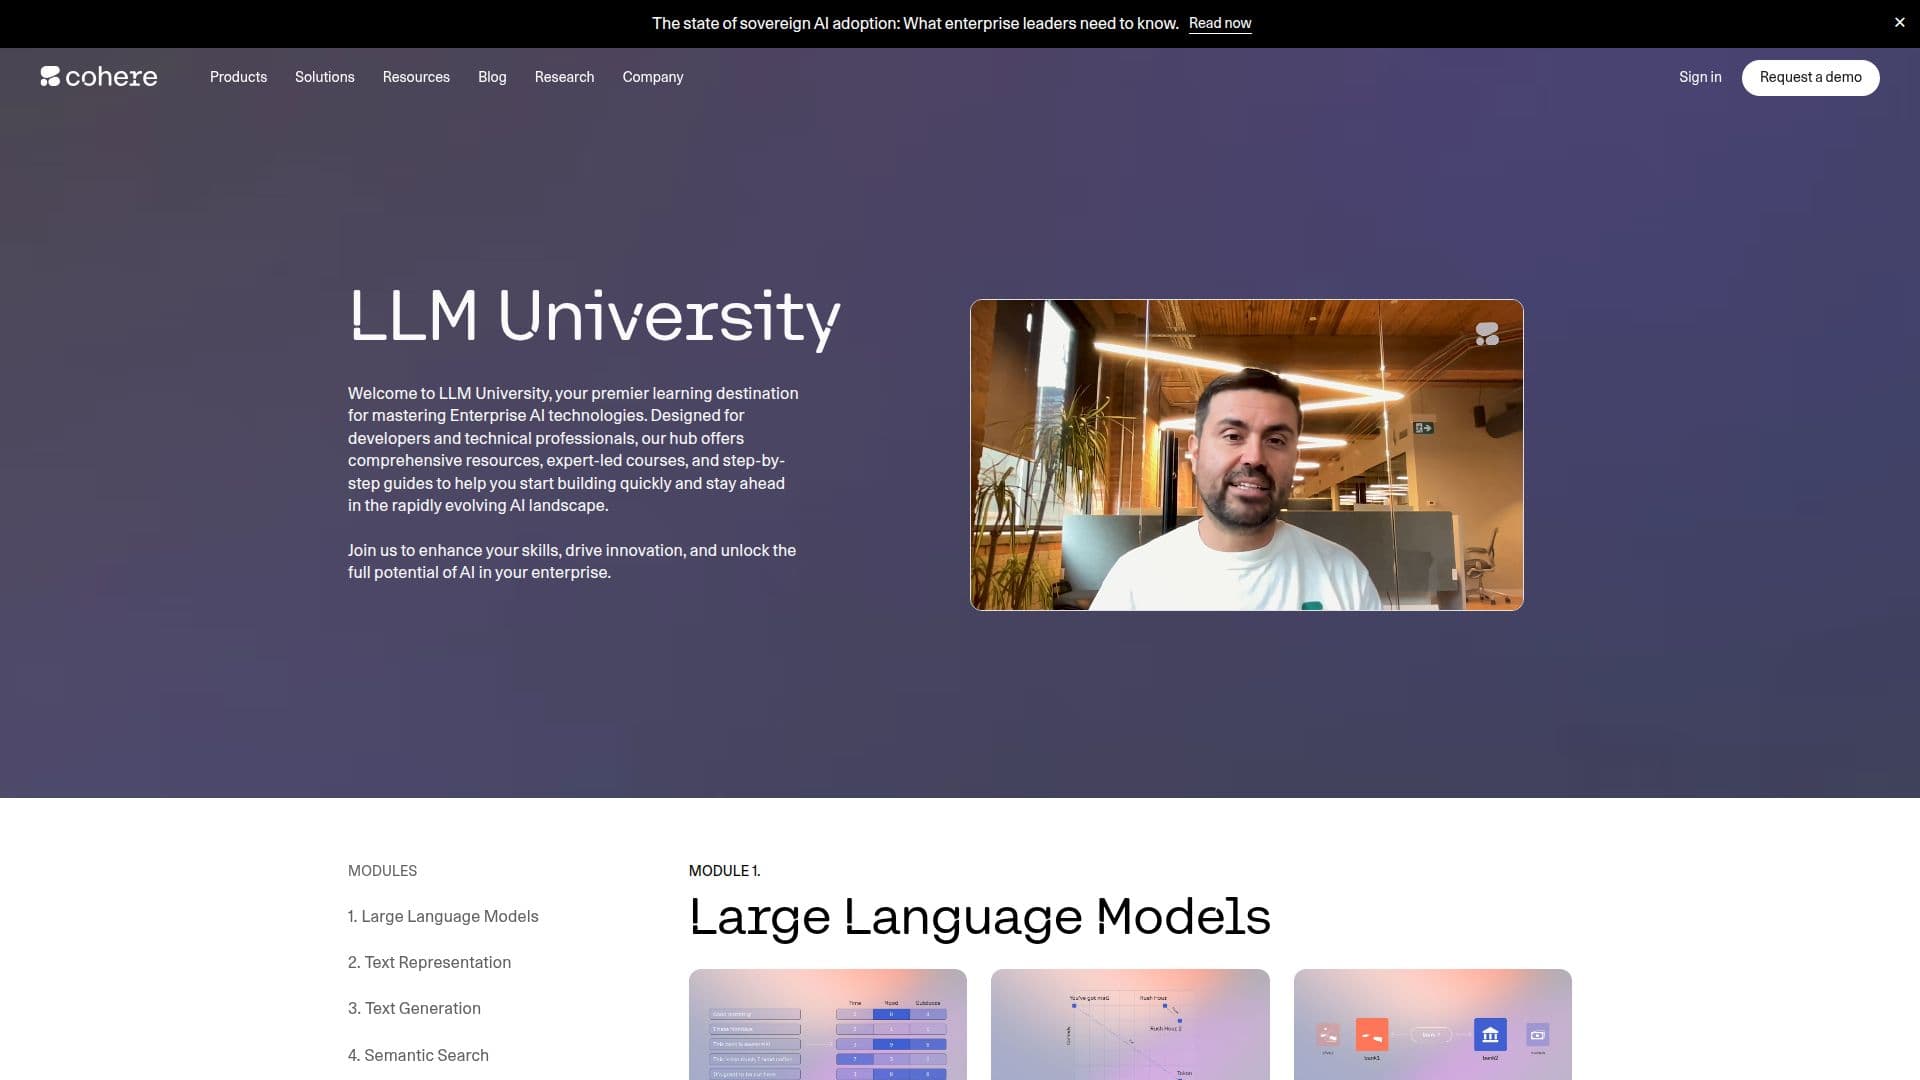Click the Sign in link
The width and height of the screenshot is (1920, 1080).
[x=1700, y=77]
